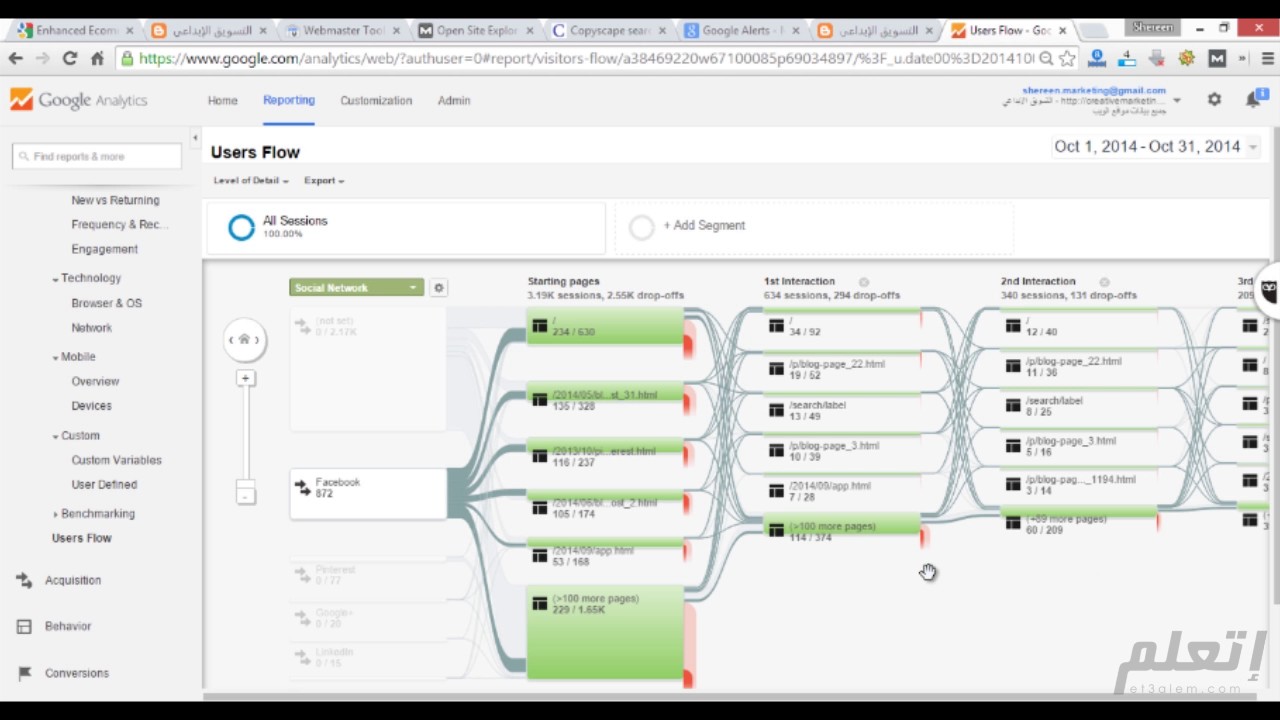Open the Level of Detail dropdown
This screenshot has height=720, width=1280.
[251, 181]
